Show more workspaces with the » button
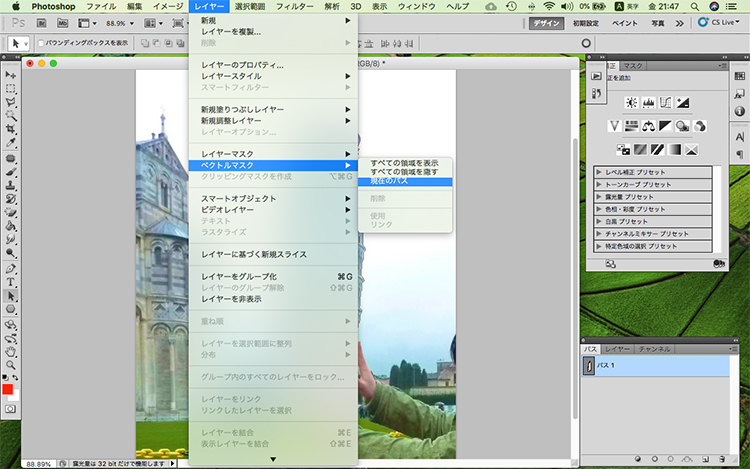 pos(679,23)
